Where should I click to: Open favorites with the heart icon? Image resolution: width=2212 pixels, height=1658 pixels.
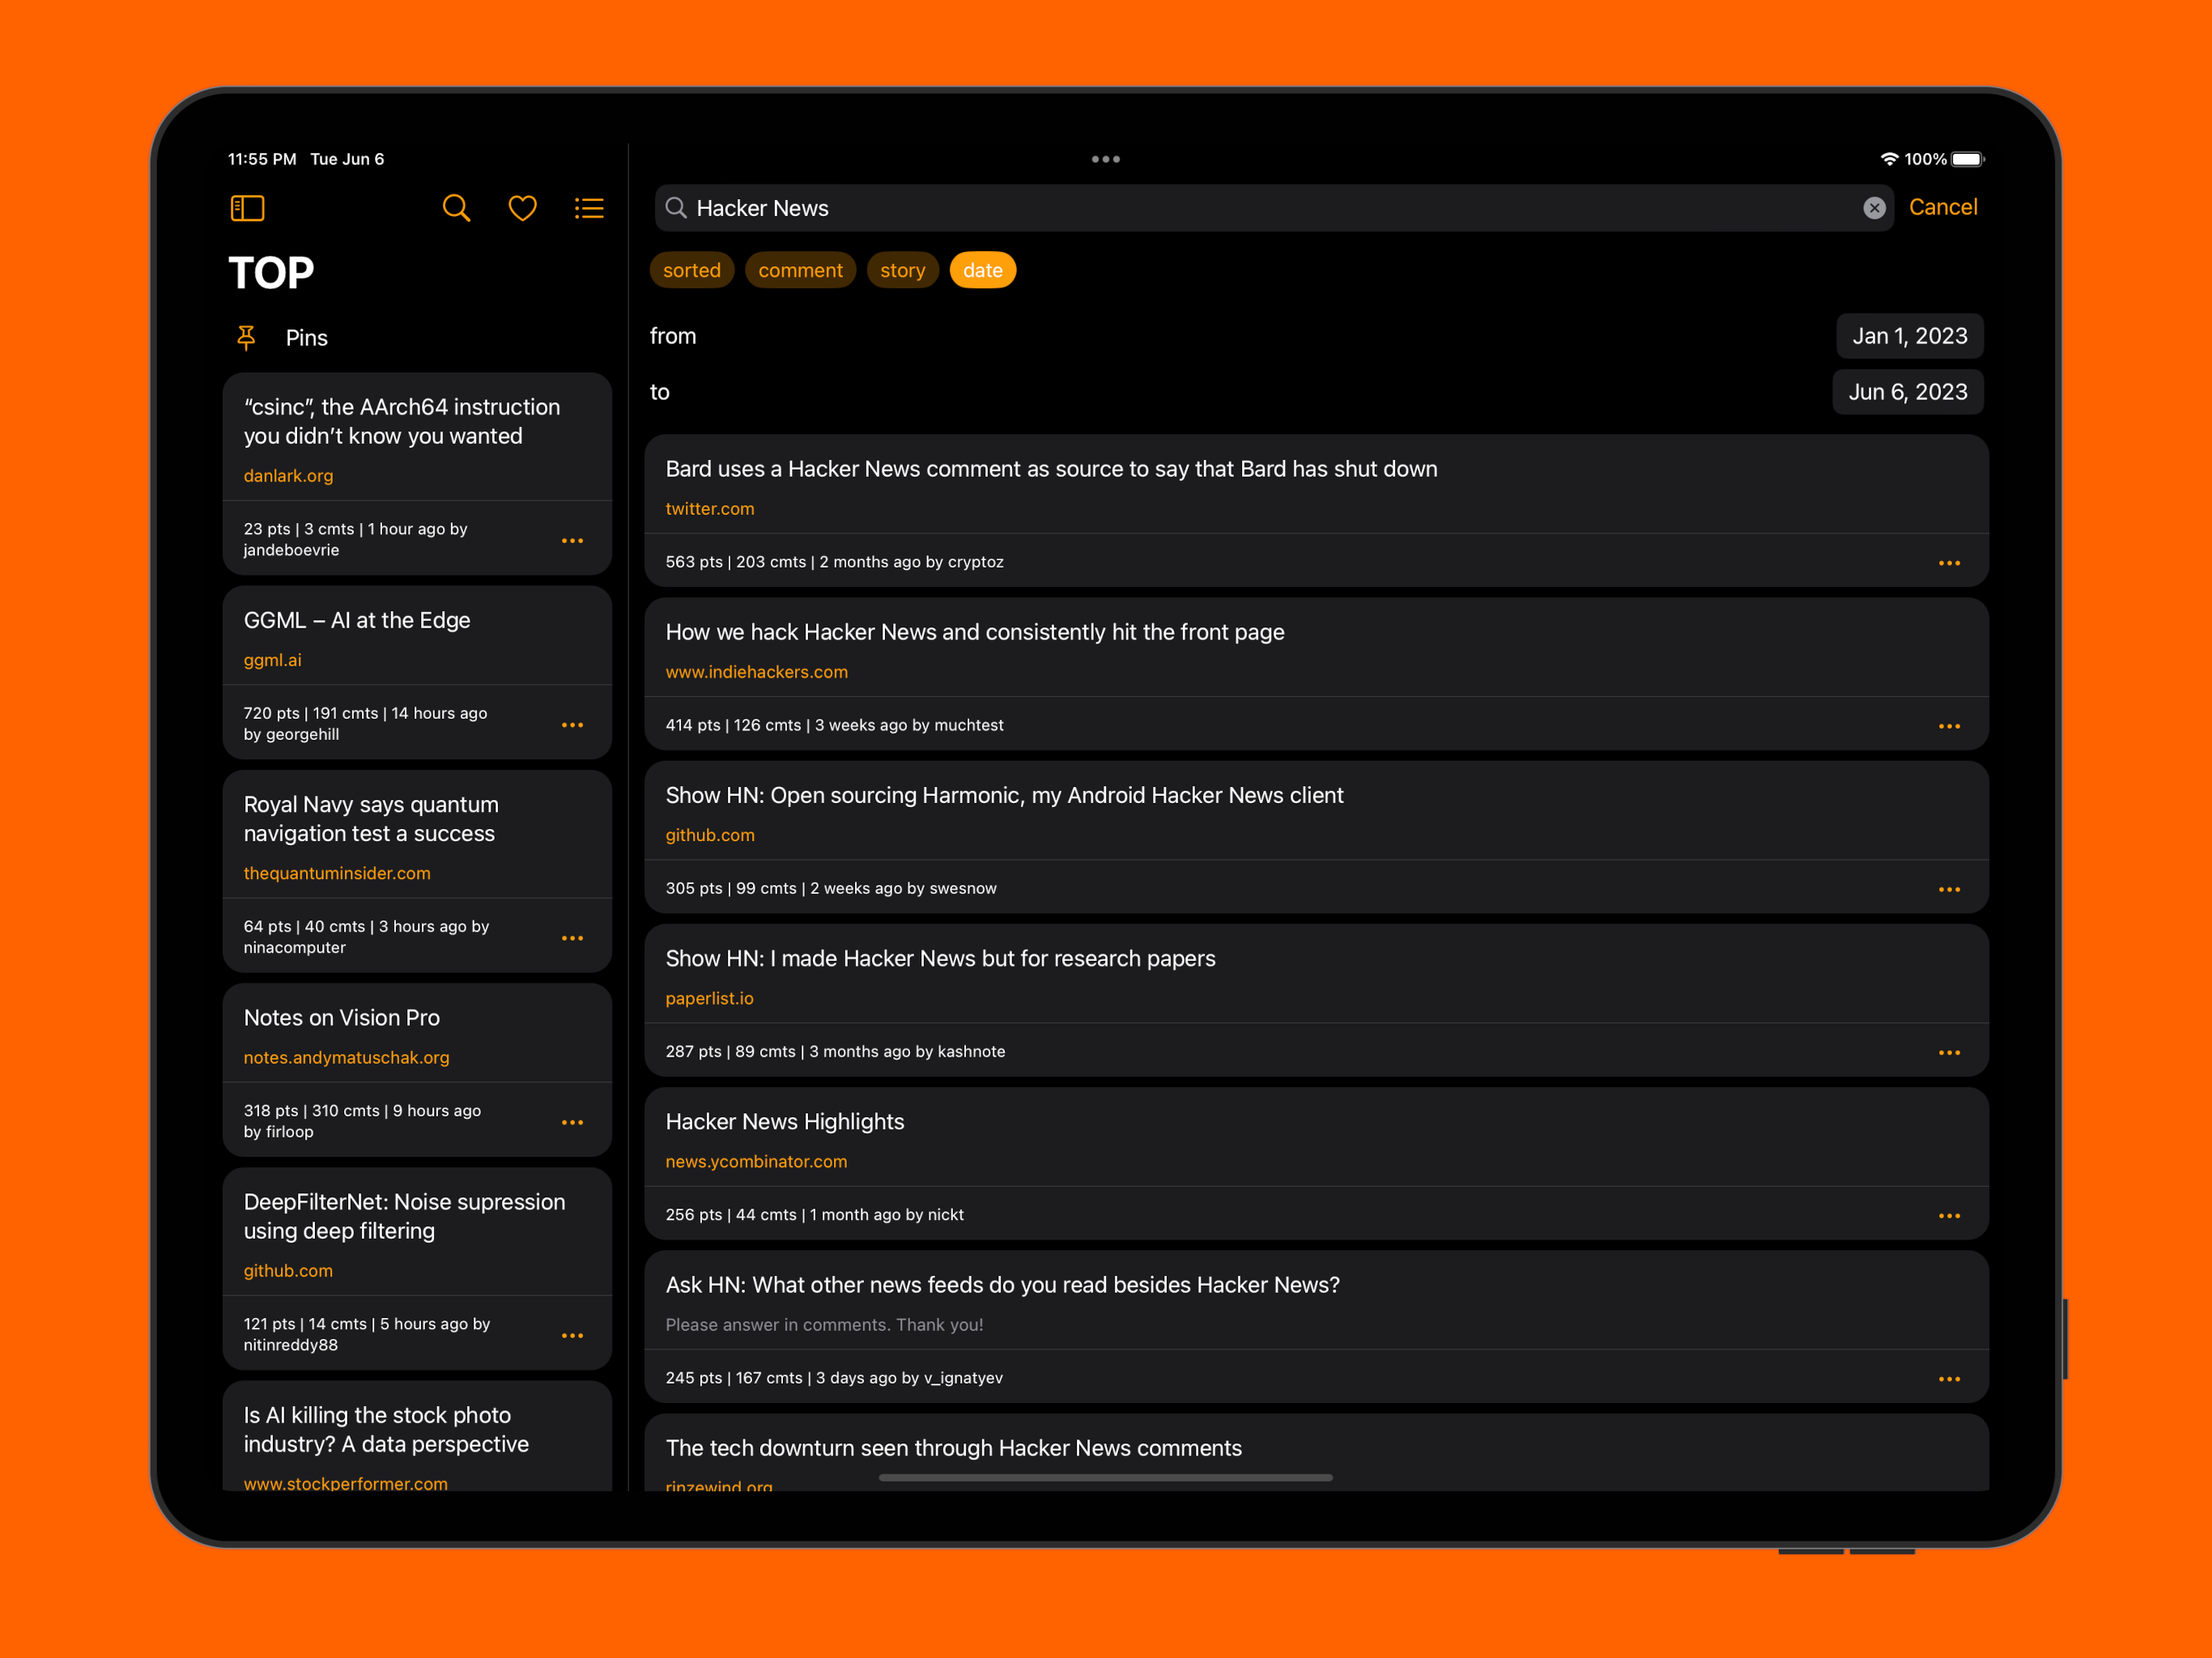click(x=522, y=208)
